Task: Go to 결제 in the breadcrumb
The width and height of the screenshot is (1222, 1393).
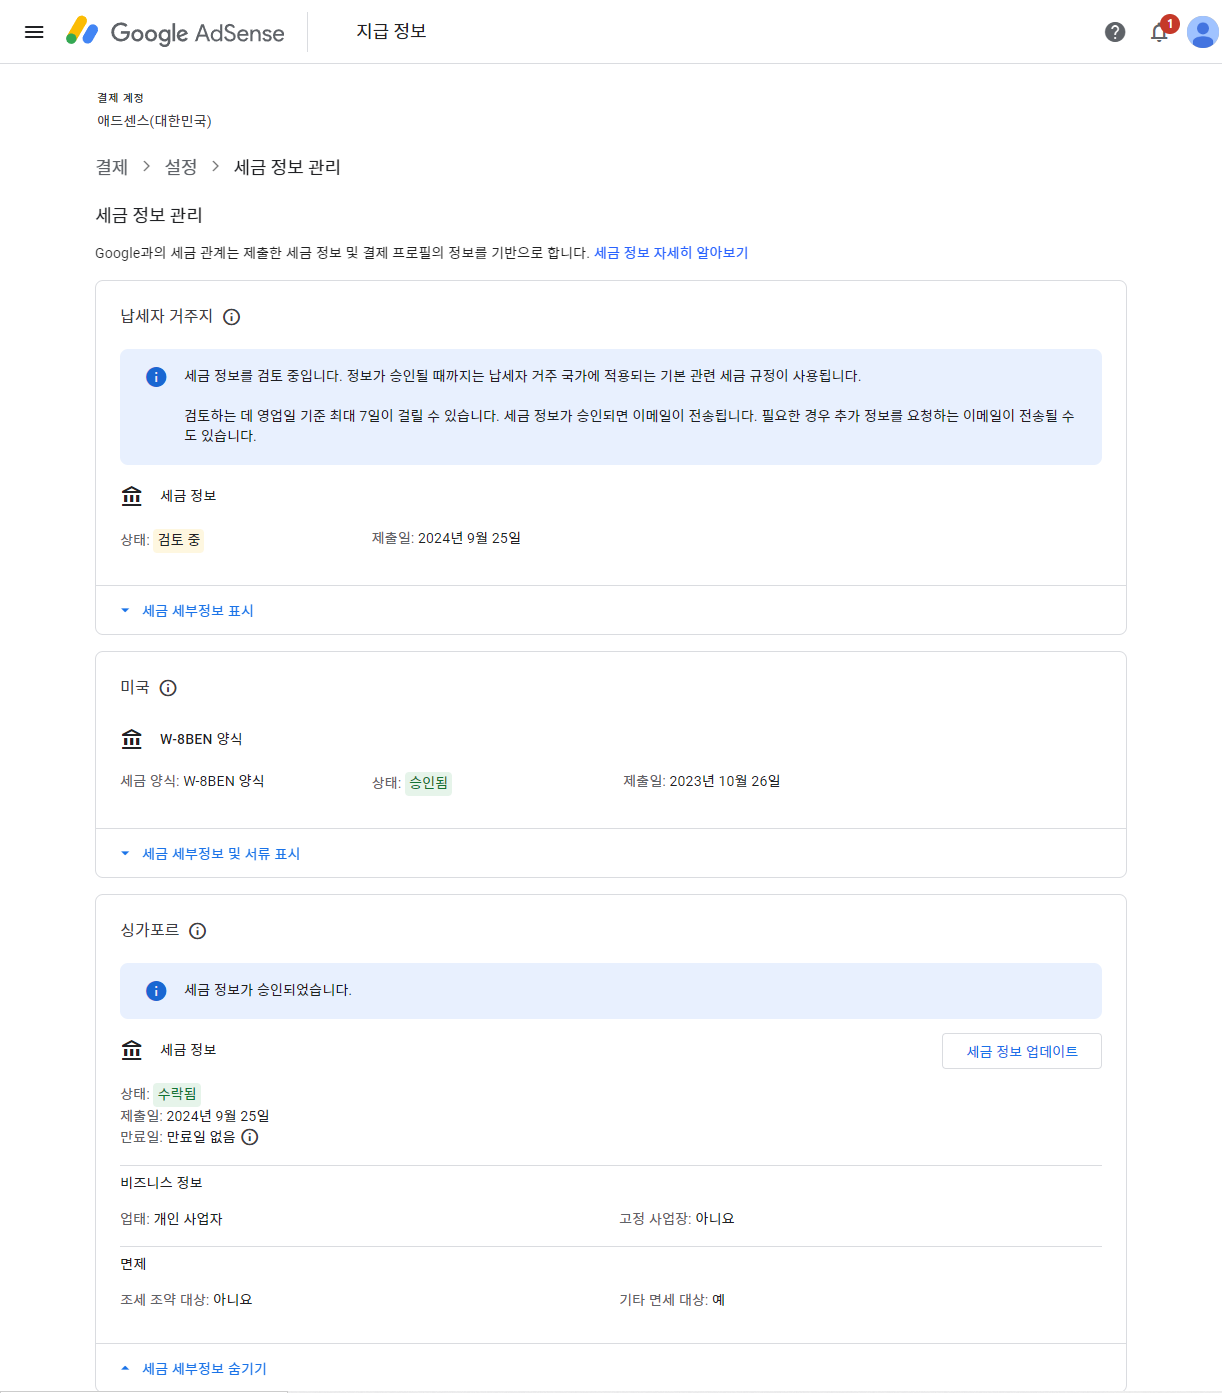Action: (x=109, y=167)
